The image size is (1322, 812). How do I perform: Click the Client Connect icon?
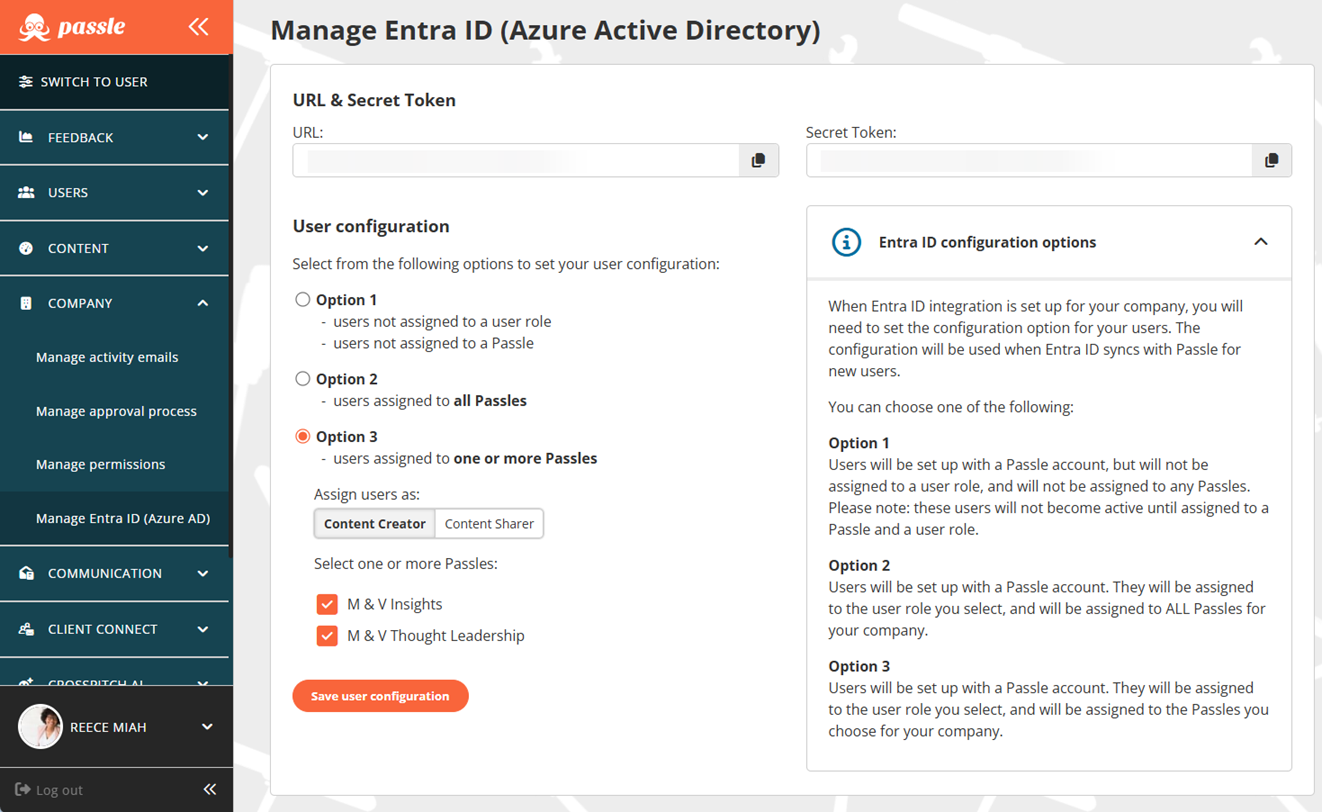pyautogui.click(x=26, y=629)
